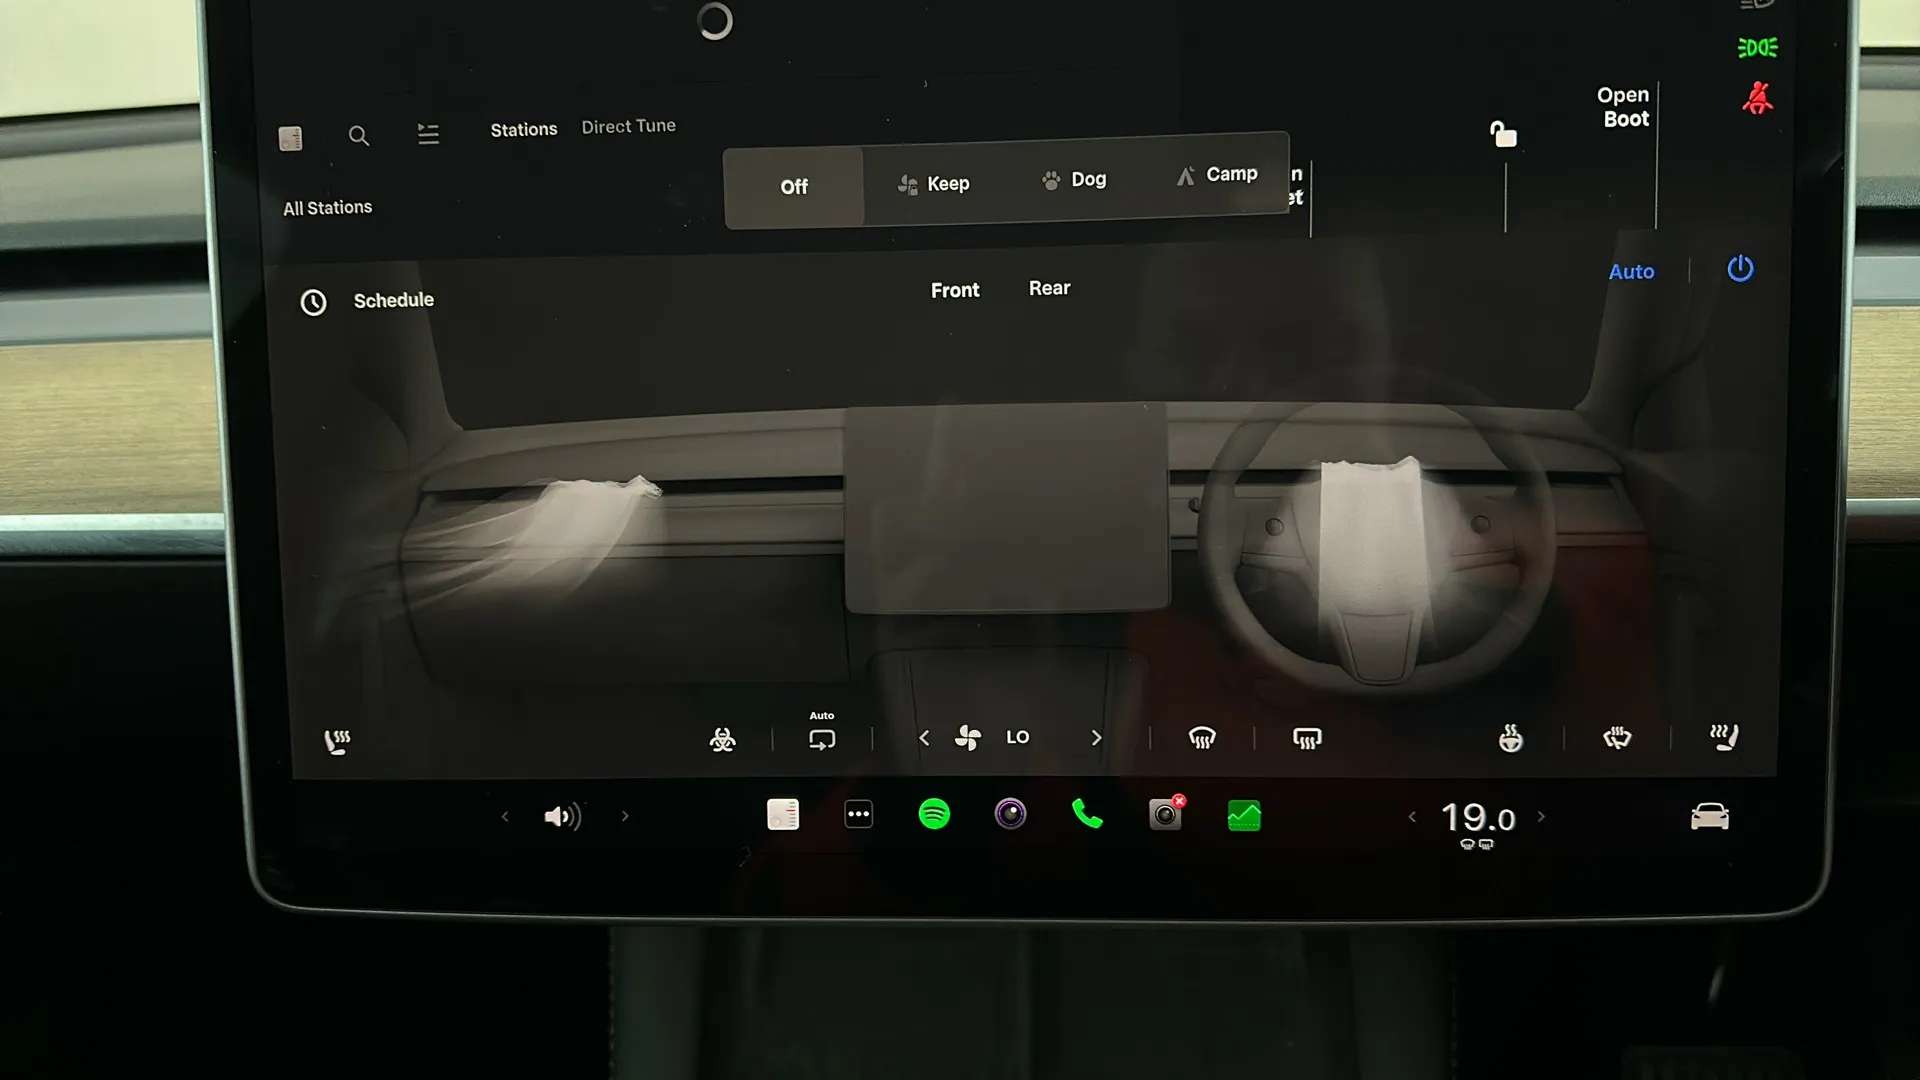Select the right seat heater icon
The image size is (1920, 1080).
[1723, 738]
